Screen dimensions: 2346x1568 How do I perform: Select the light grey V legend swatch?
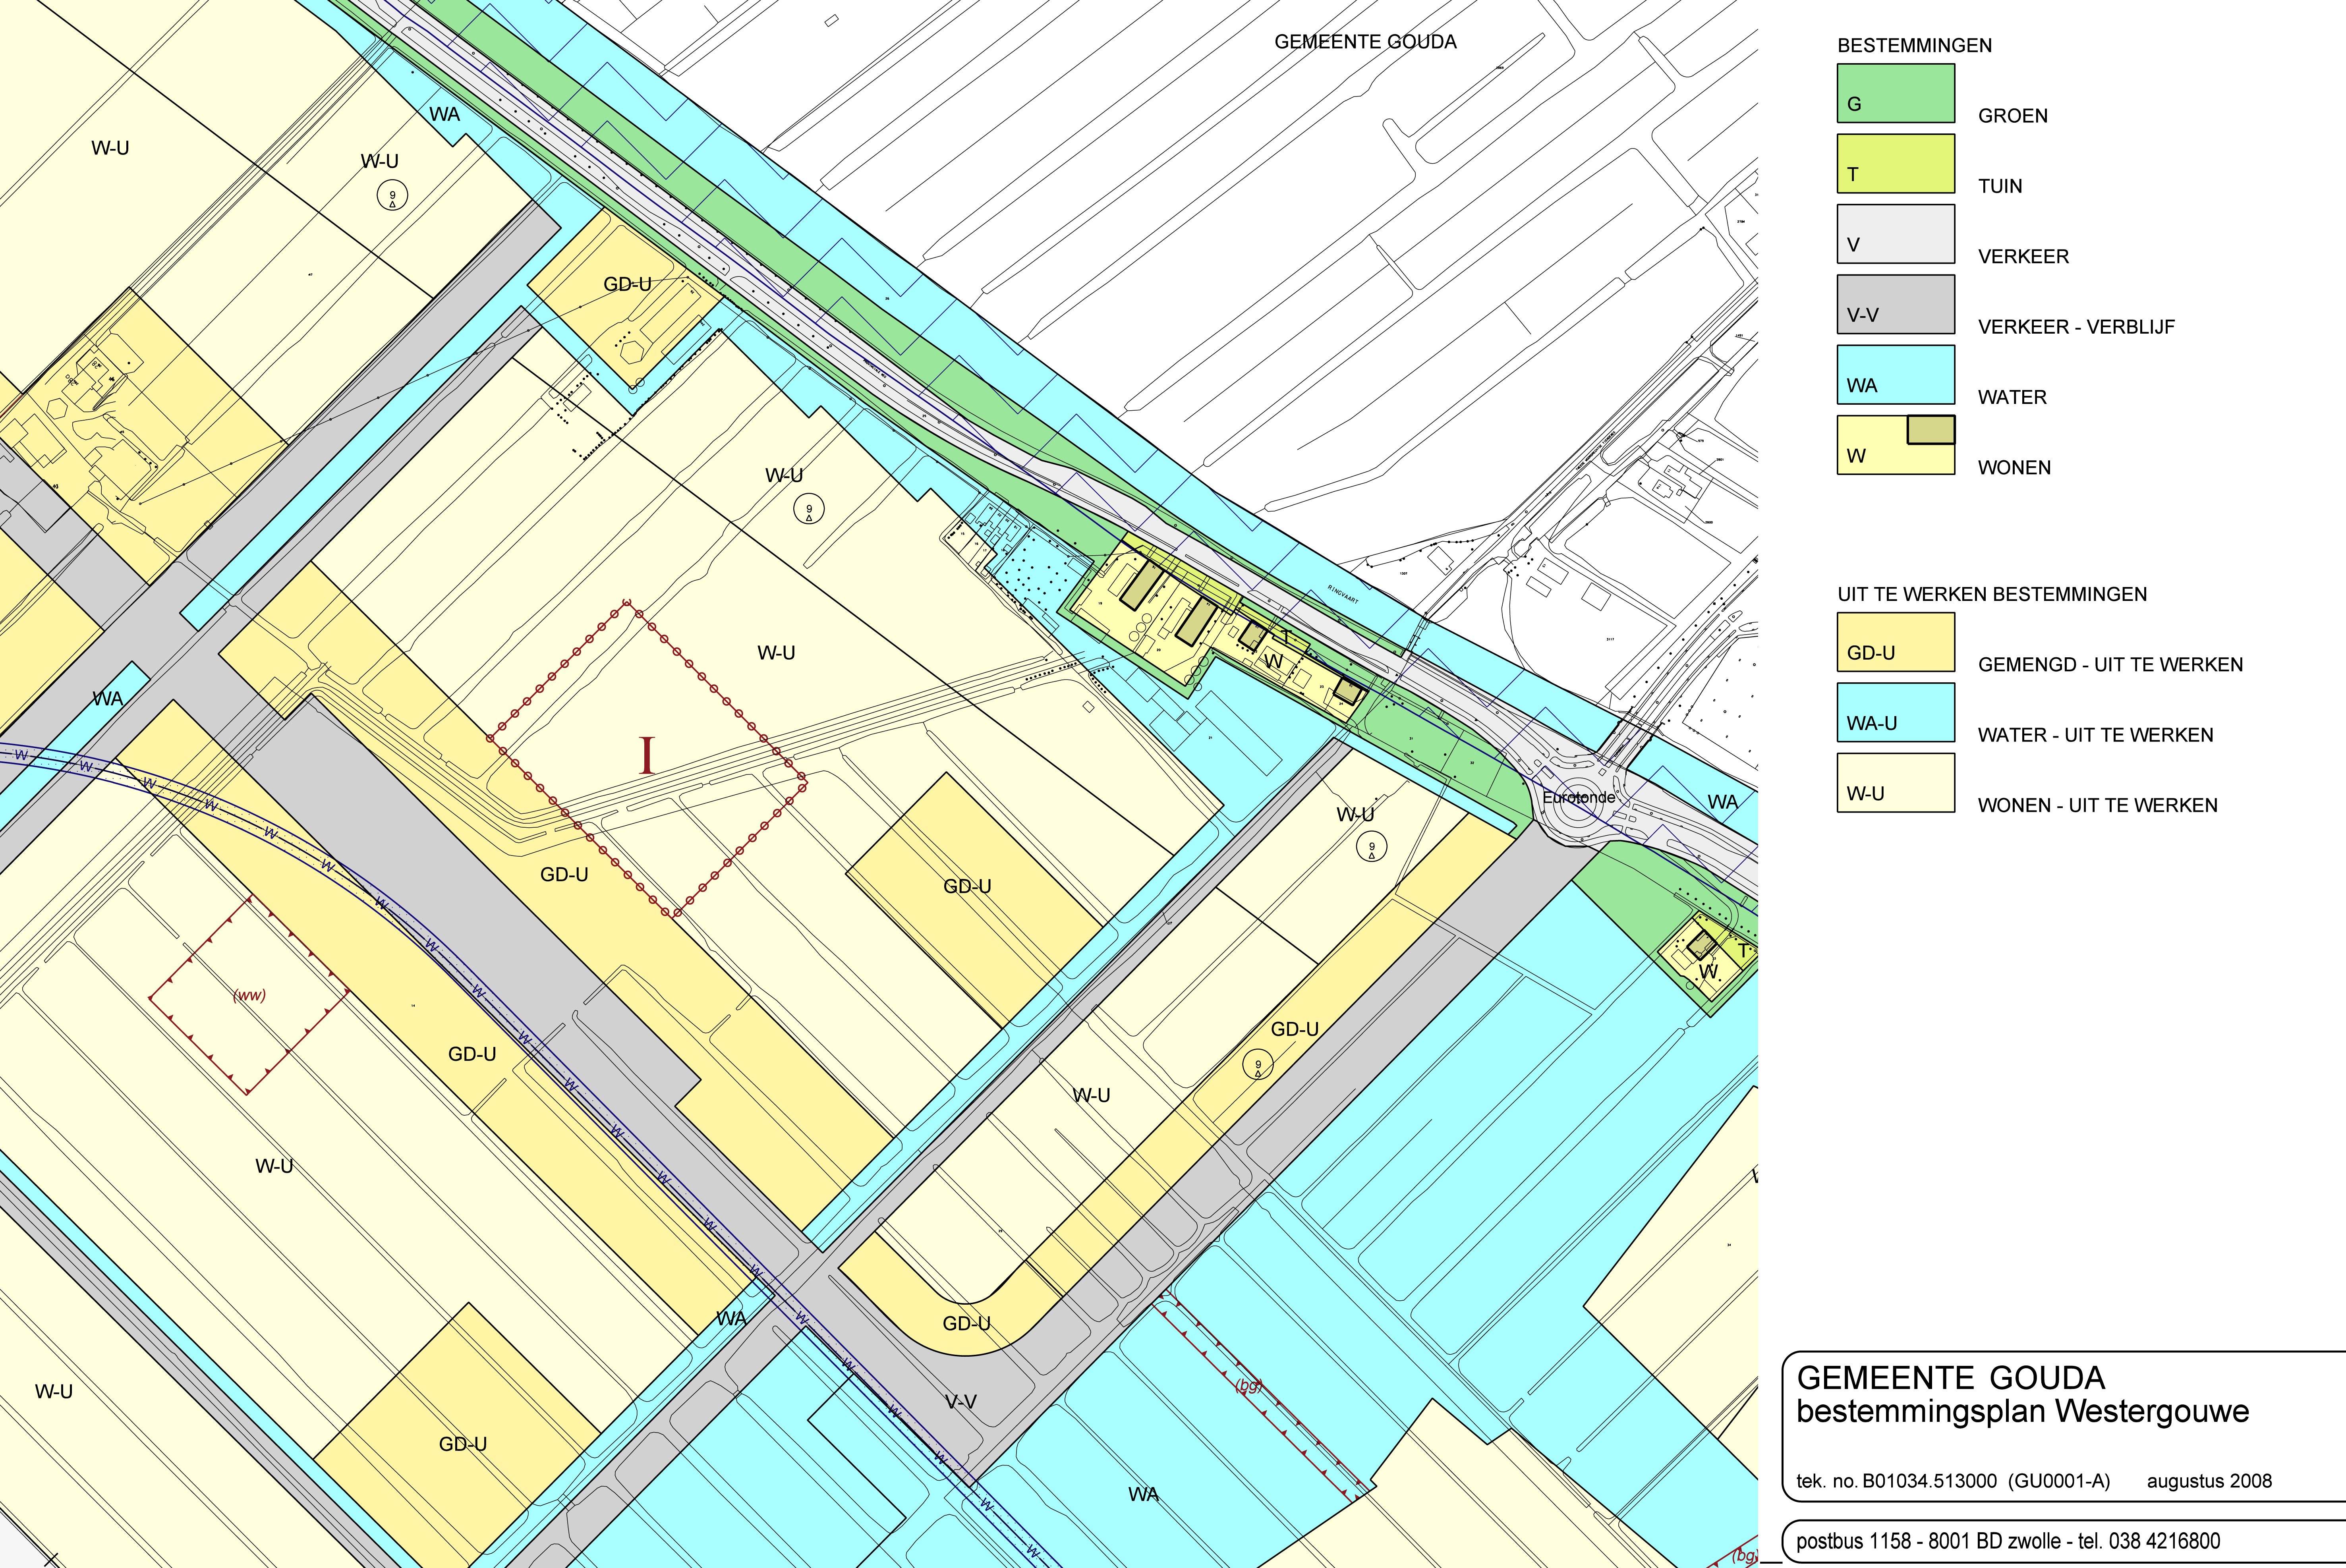coord(1895,234)
